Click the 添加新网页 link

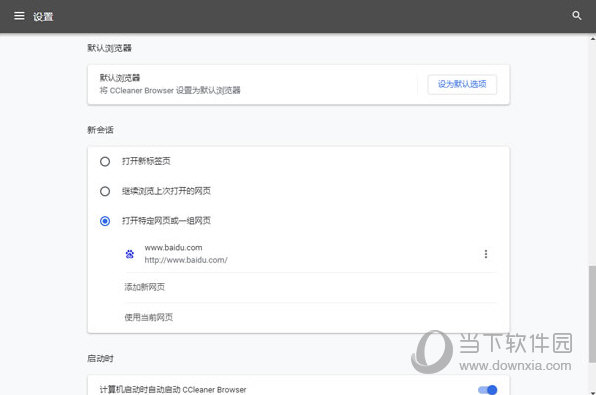pos(145,287)
